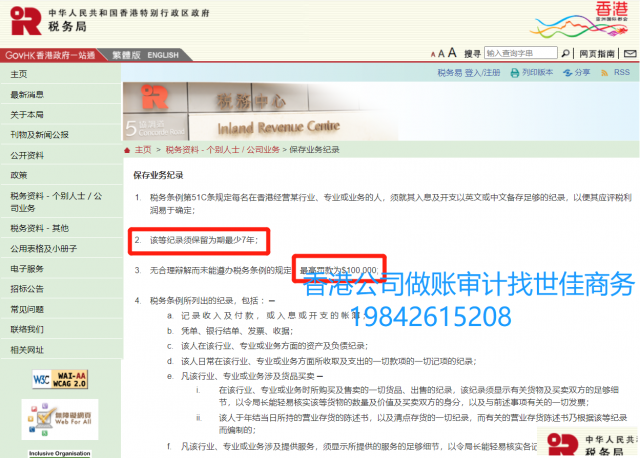Open 税务易 登入/注册 link
Screen dimensions: 640x458
469,73
